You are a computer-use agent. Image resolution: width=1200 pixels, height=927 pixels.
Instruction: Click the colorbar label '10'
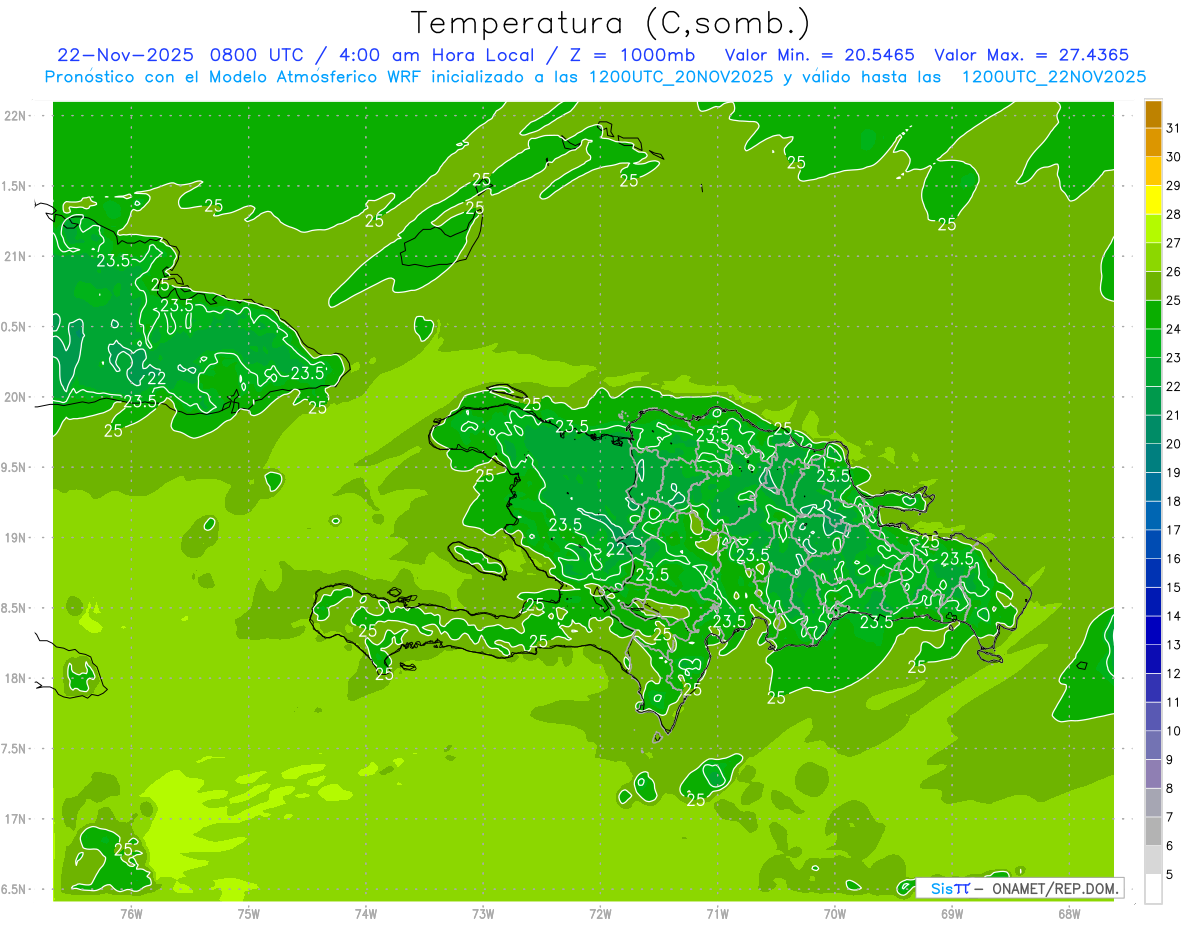[1174, 731]
